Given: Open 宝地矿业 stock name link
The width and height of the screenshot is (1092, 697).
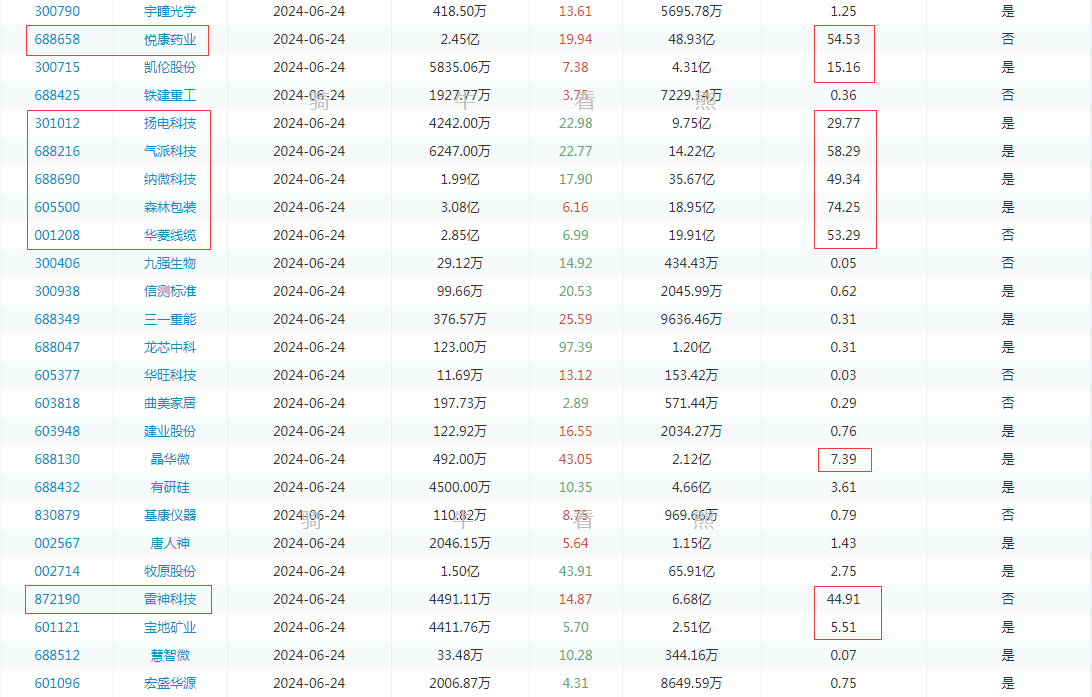Looking at the screenshot, I should [170, 628].
